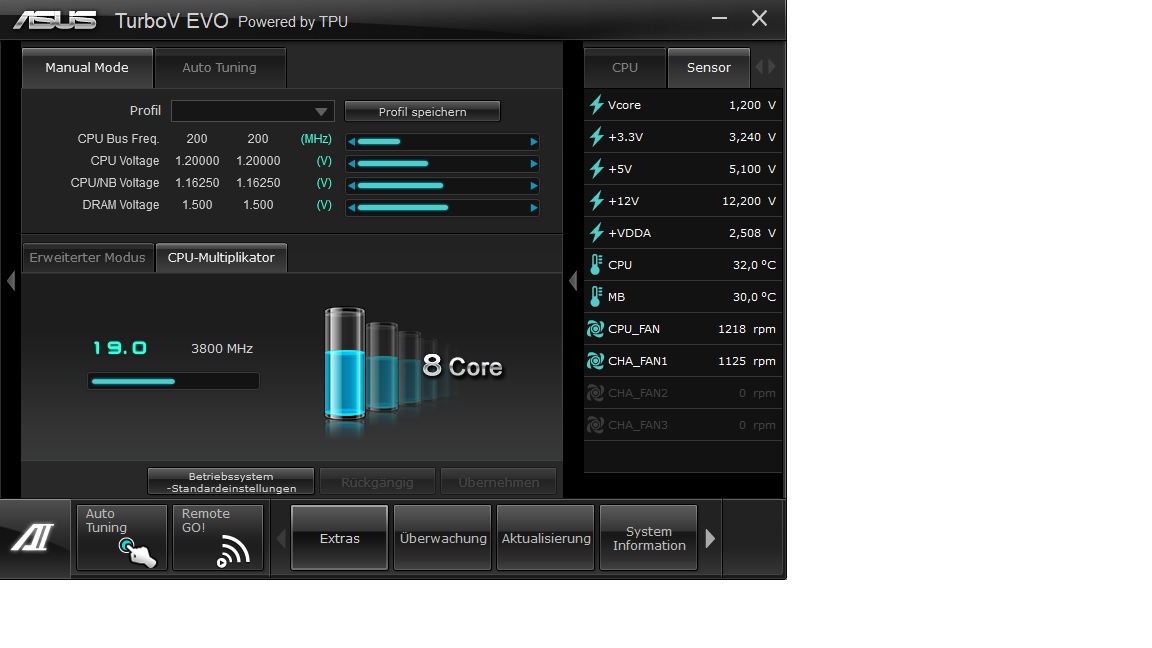Increase CPU Bus Freq. with right arrow

coord(534,141)
